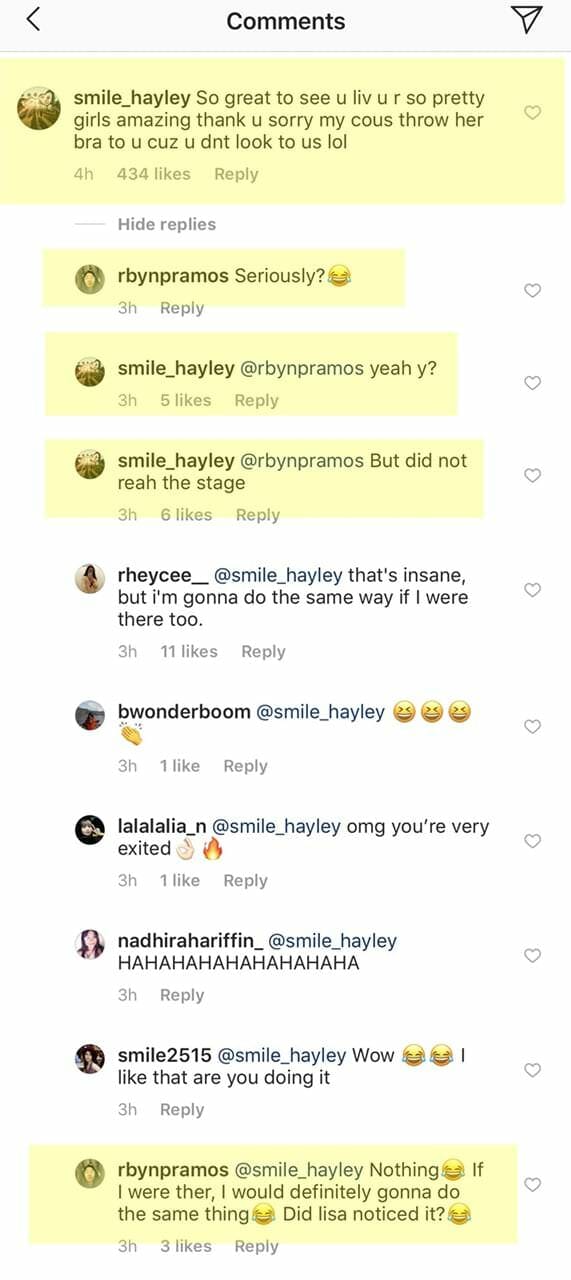Open the @smile_hayley mention in rheycee__'s comment
Screen dimensions: 571x1280
[x=275, y=576]
